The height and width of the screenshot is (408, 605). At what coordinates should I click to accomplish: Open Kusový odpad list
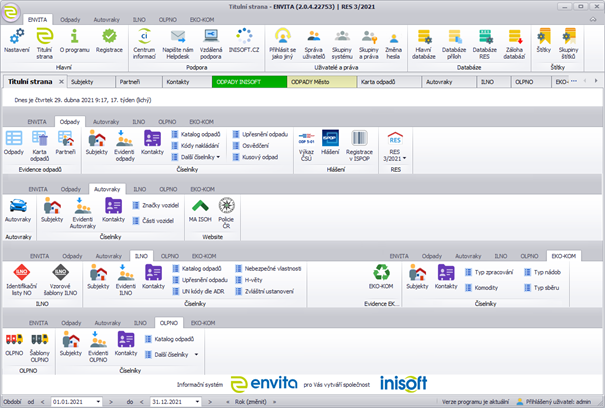click(x=255, y=157)
